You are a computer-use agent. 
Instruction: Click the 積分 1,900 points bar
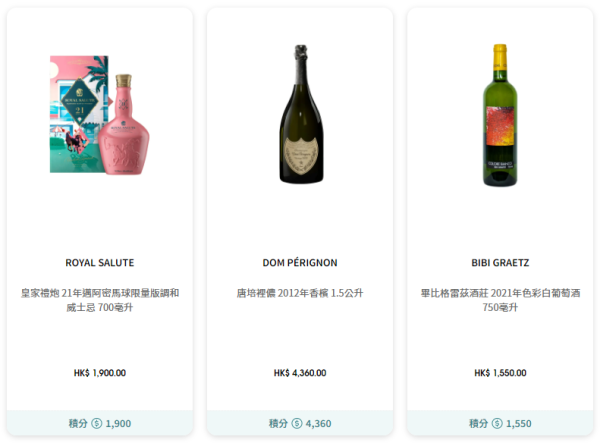[x=100, y=423]
